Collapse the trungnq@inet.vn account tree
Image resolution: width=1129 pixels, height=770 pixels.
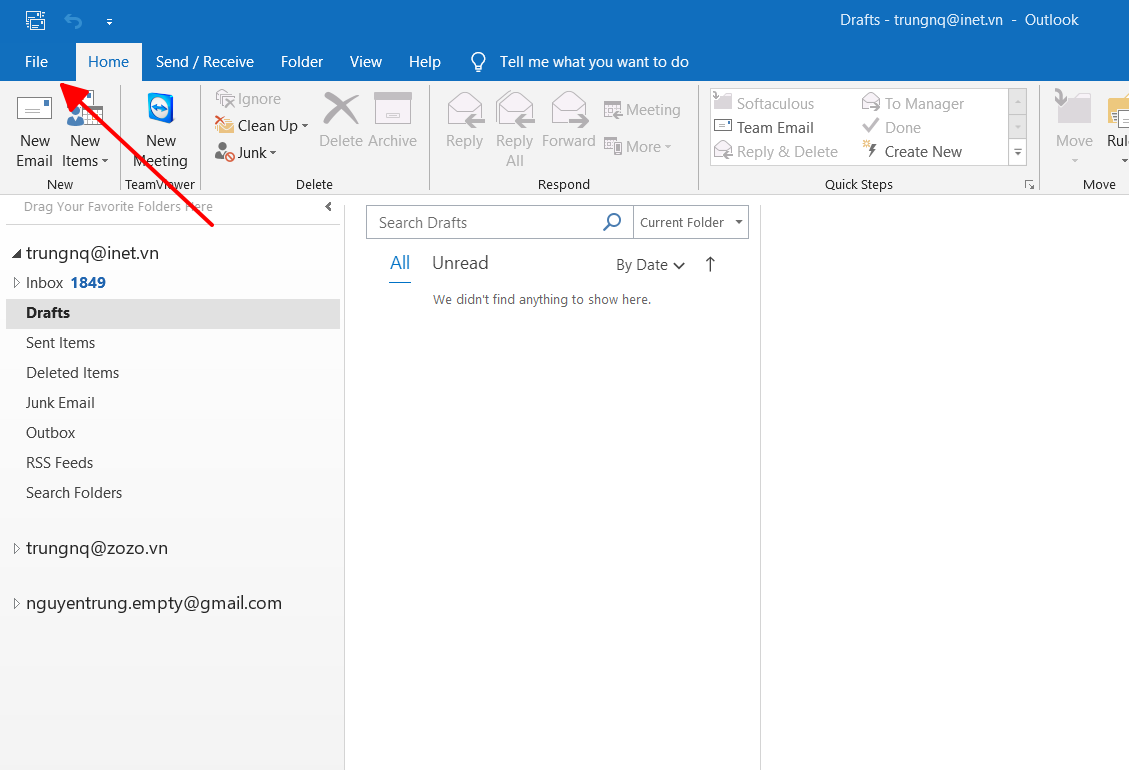point(16,254)
